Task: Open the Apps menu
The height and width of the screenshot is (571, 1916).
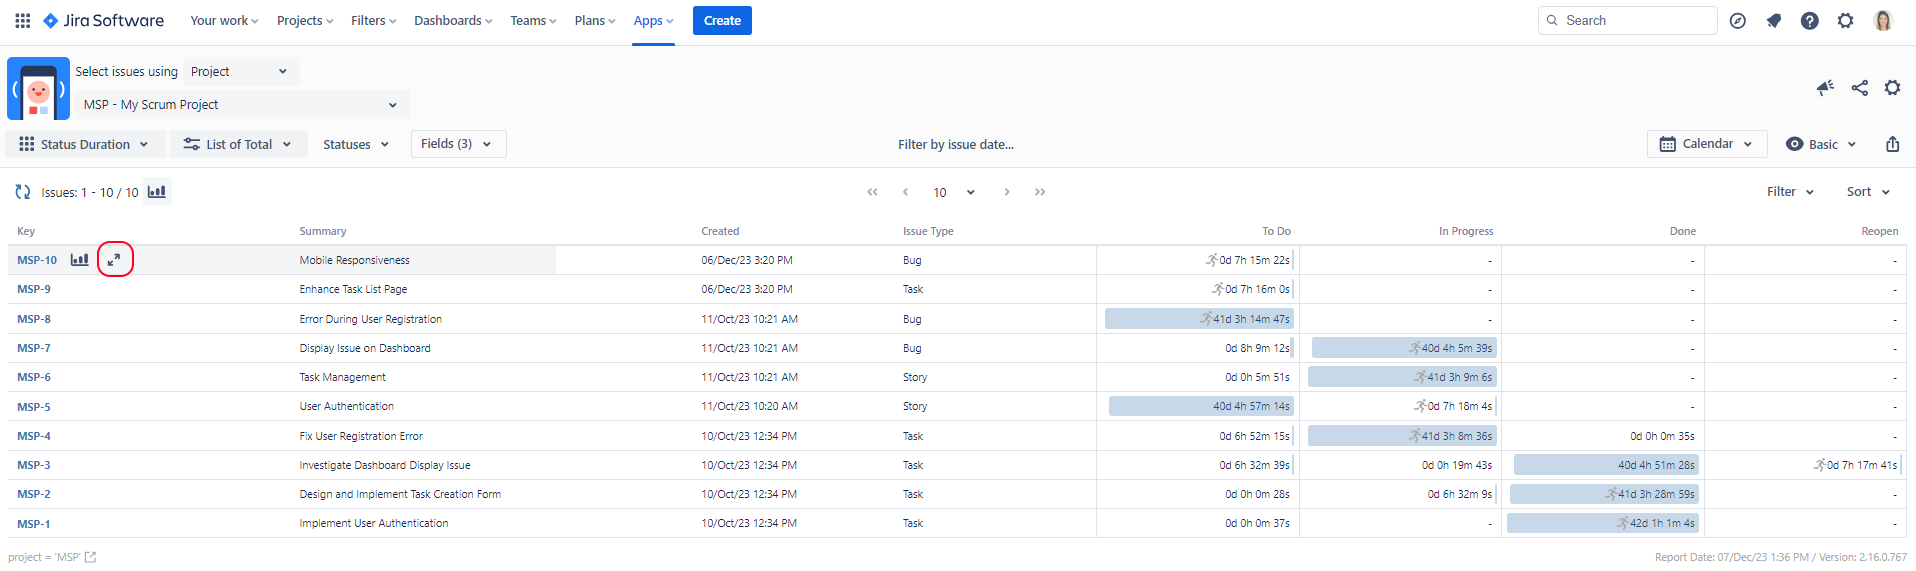Action: point(653,21)
